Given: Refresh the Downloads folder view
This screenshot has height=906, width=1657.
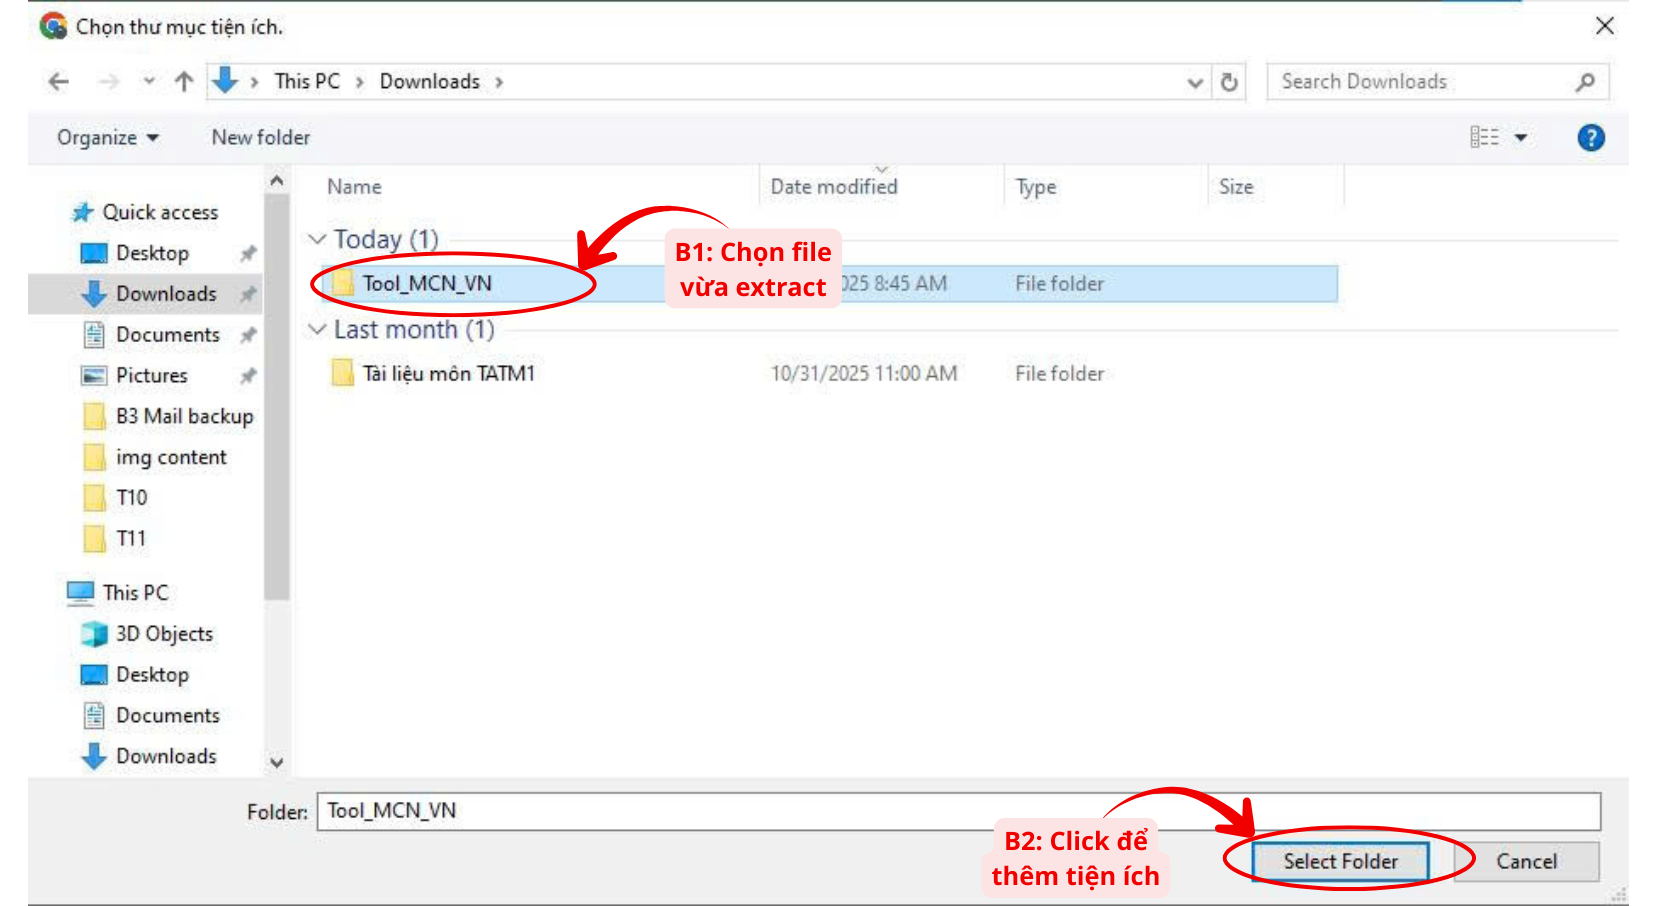Looking at the screenshot, I should click(1229, 82).
